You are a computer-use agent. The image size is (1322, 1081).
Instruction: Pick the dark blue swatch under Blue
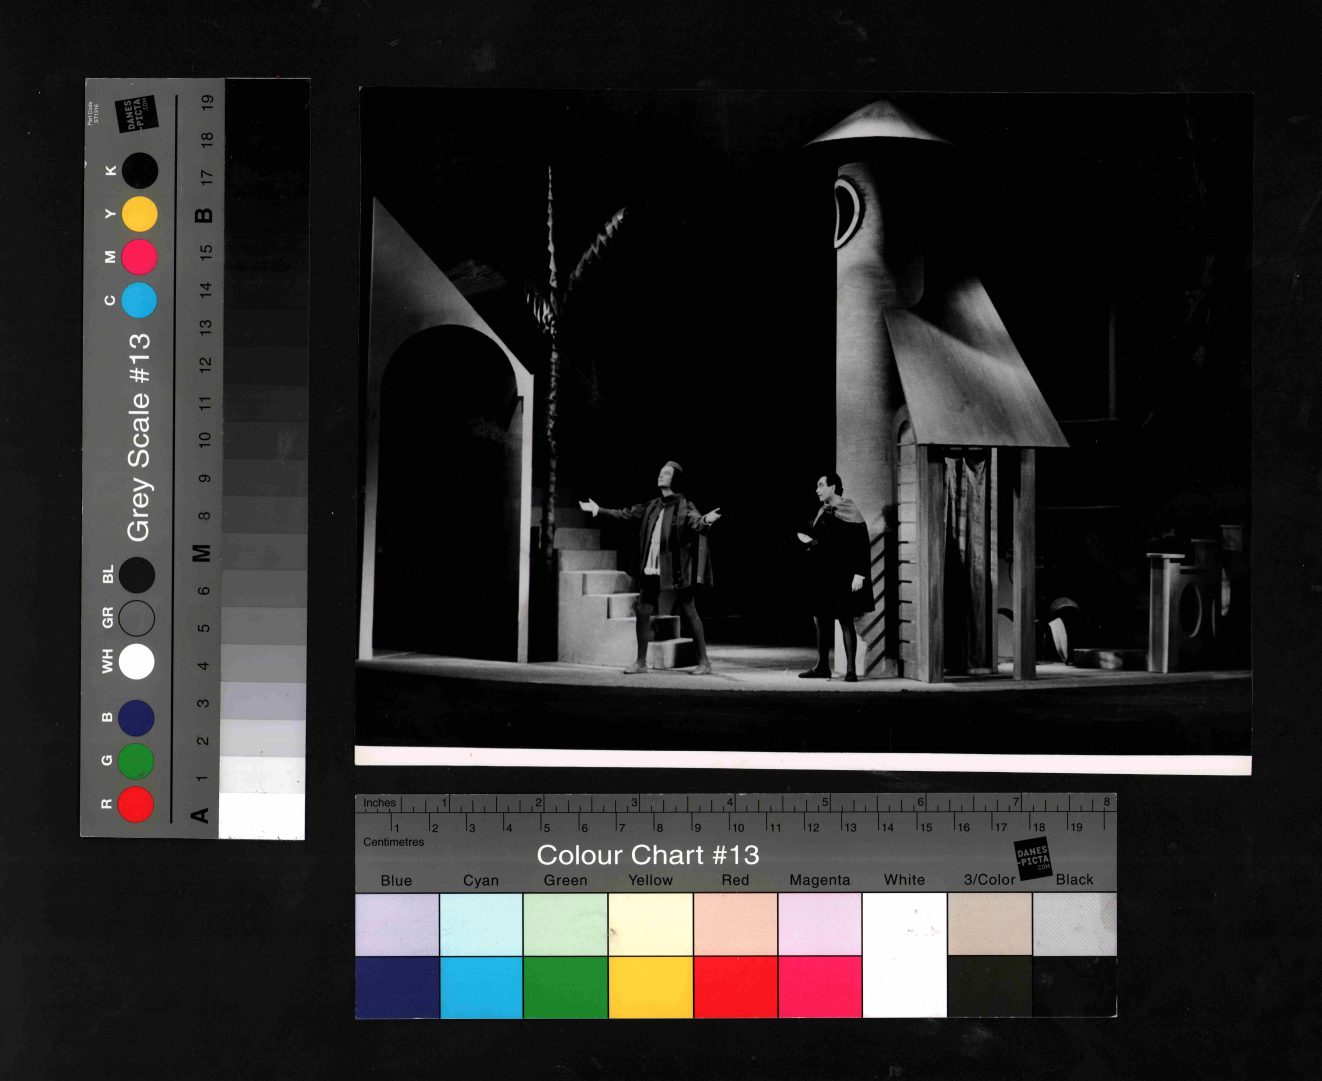click(x=397, y=987)
